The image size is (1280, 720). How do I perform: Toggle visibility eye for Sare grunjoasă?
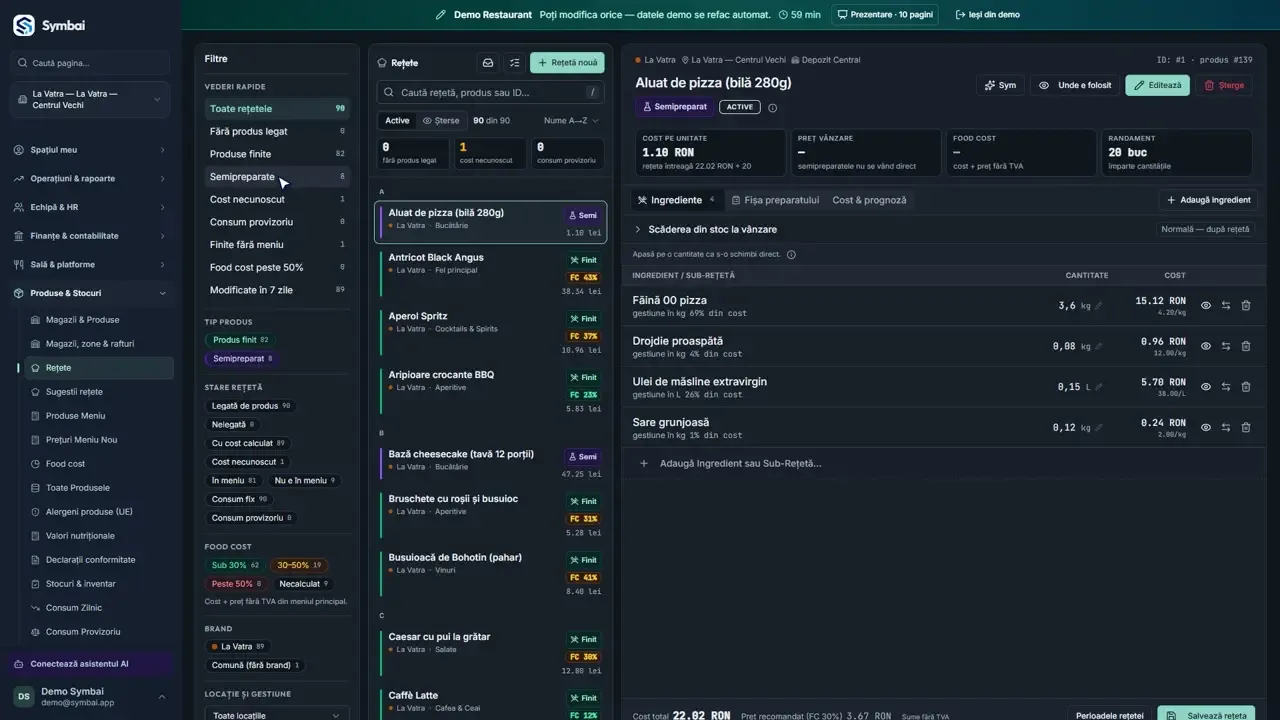point(1206,428)
